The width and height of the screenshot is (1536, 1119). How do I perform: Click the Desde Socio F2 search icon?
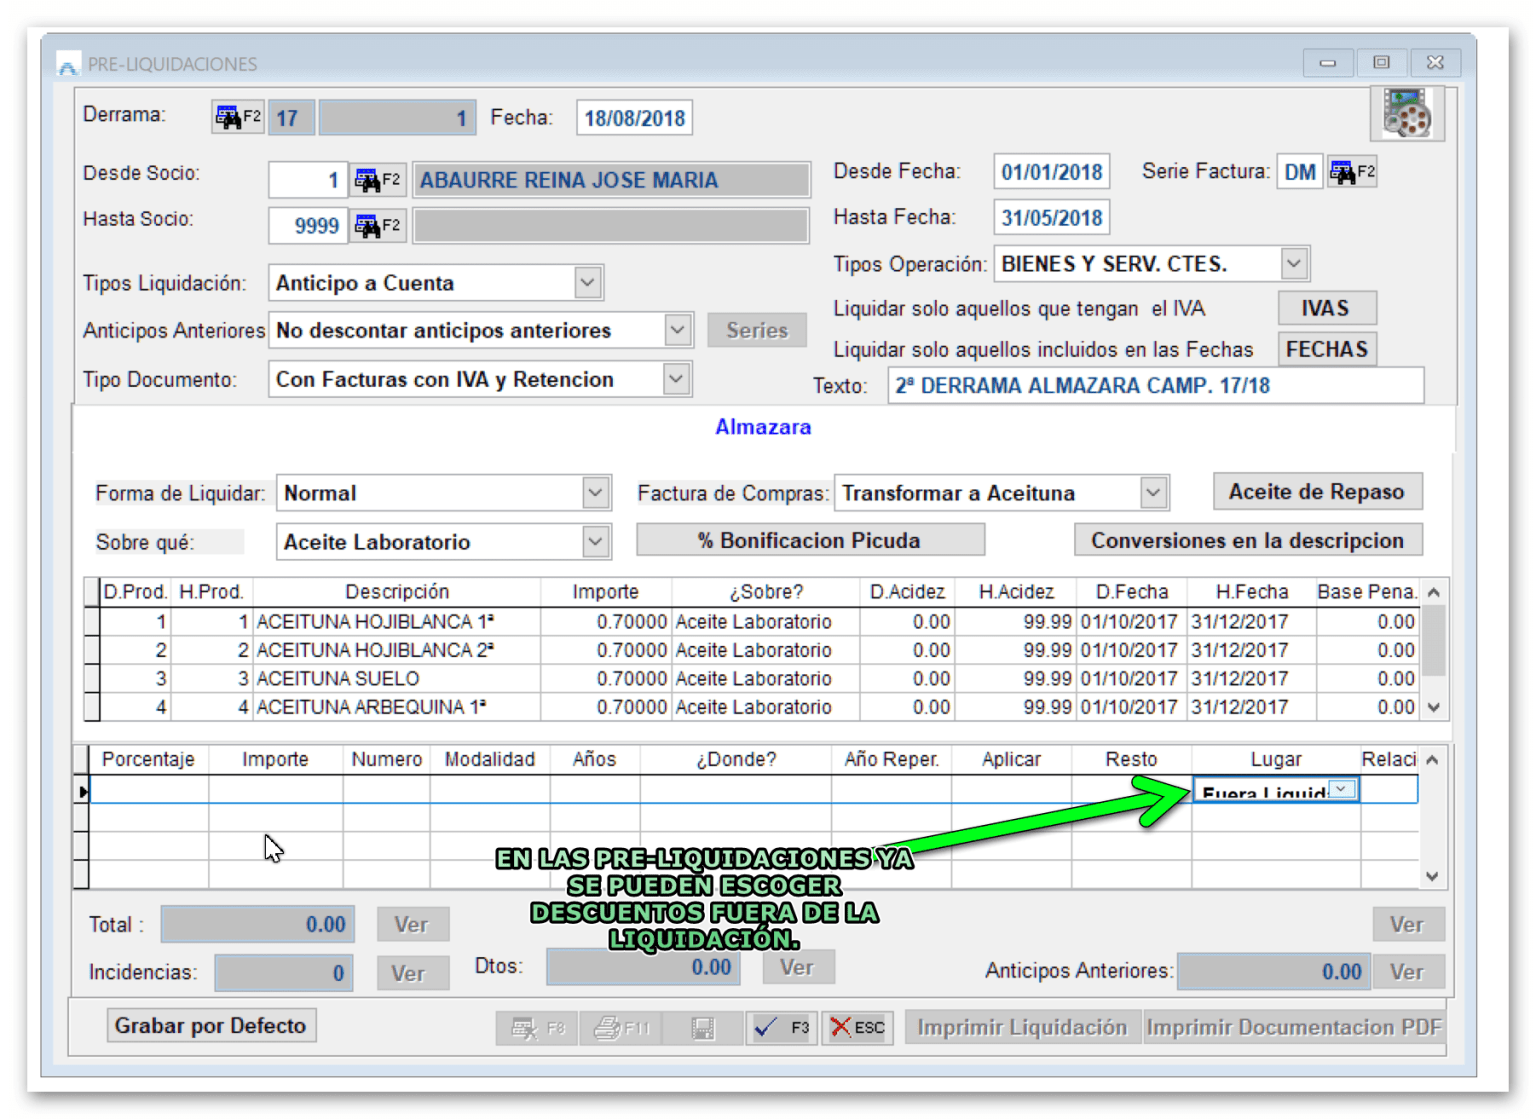pos(377,180)
